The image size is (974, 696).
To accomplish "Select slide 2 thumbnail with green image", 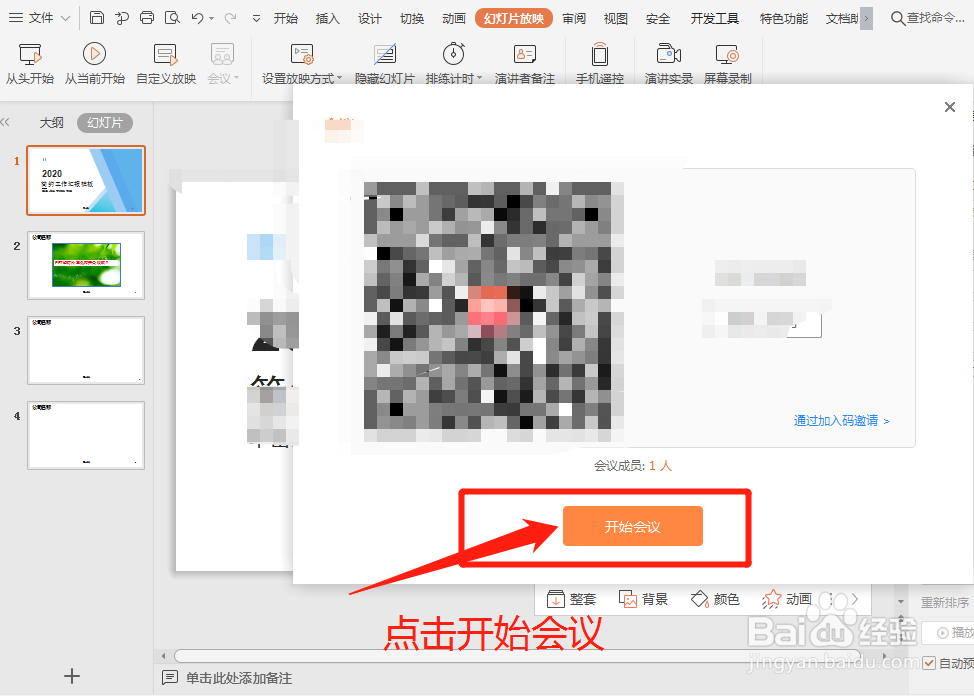I will tap(86, 265).
